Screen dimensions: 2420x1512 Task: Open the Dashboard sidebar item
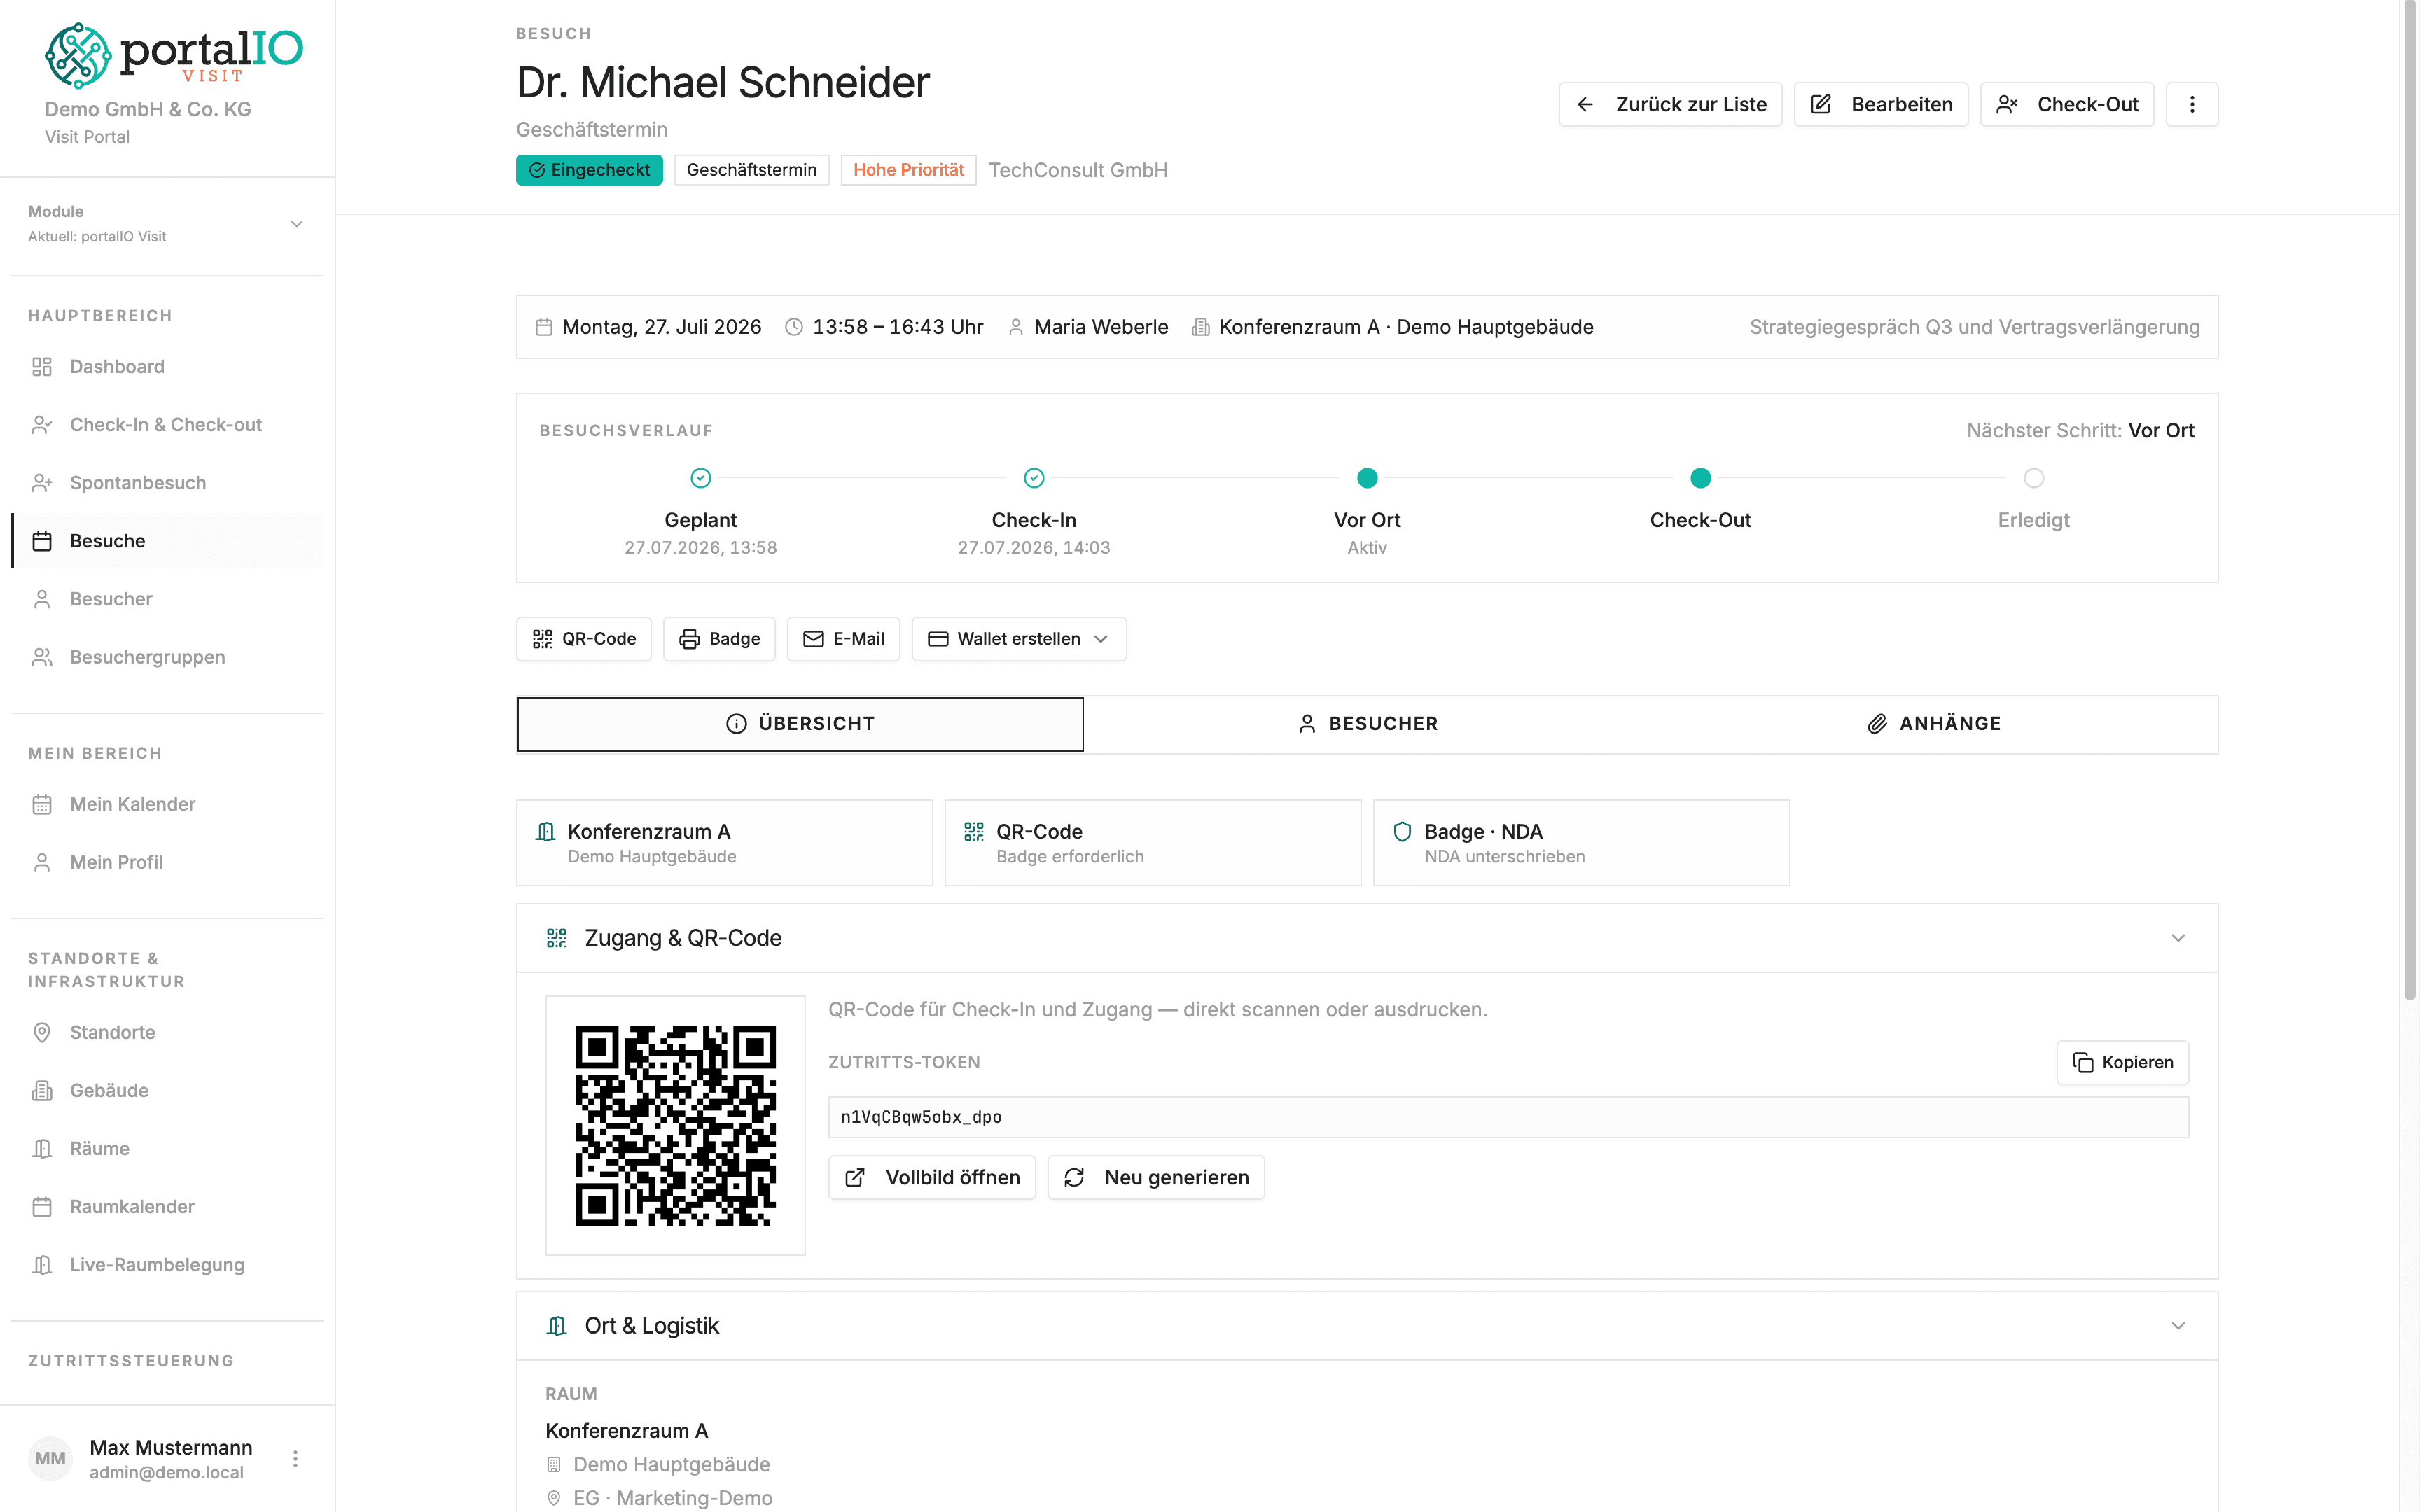pos(167,367)
